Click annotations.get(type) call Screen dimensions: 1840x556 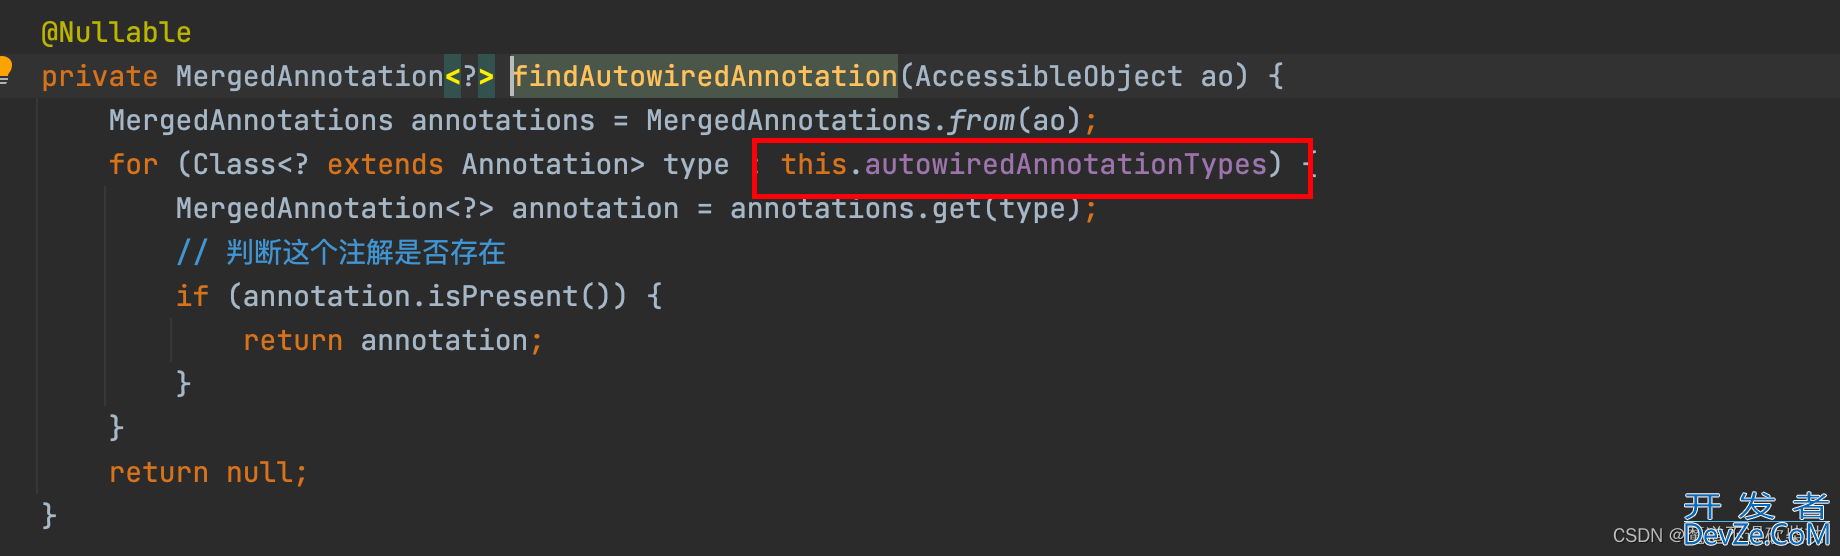tap(905, 208)
